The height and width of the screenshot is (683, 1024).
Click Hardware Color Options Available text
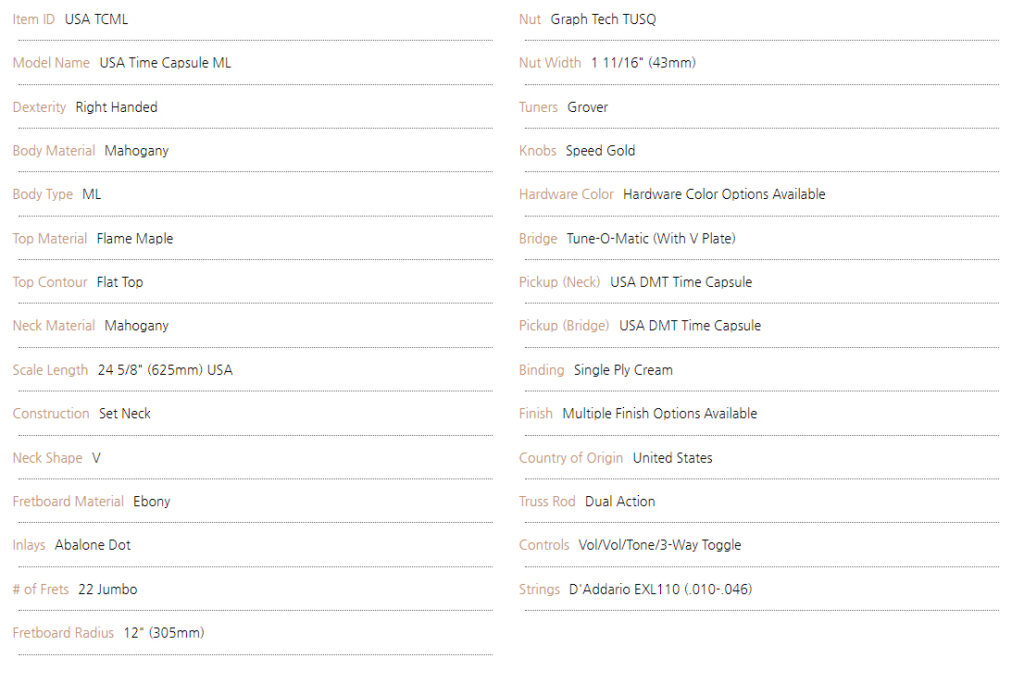coord(724,195)
